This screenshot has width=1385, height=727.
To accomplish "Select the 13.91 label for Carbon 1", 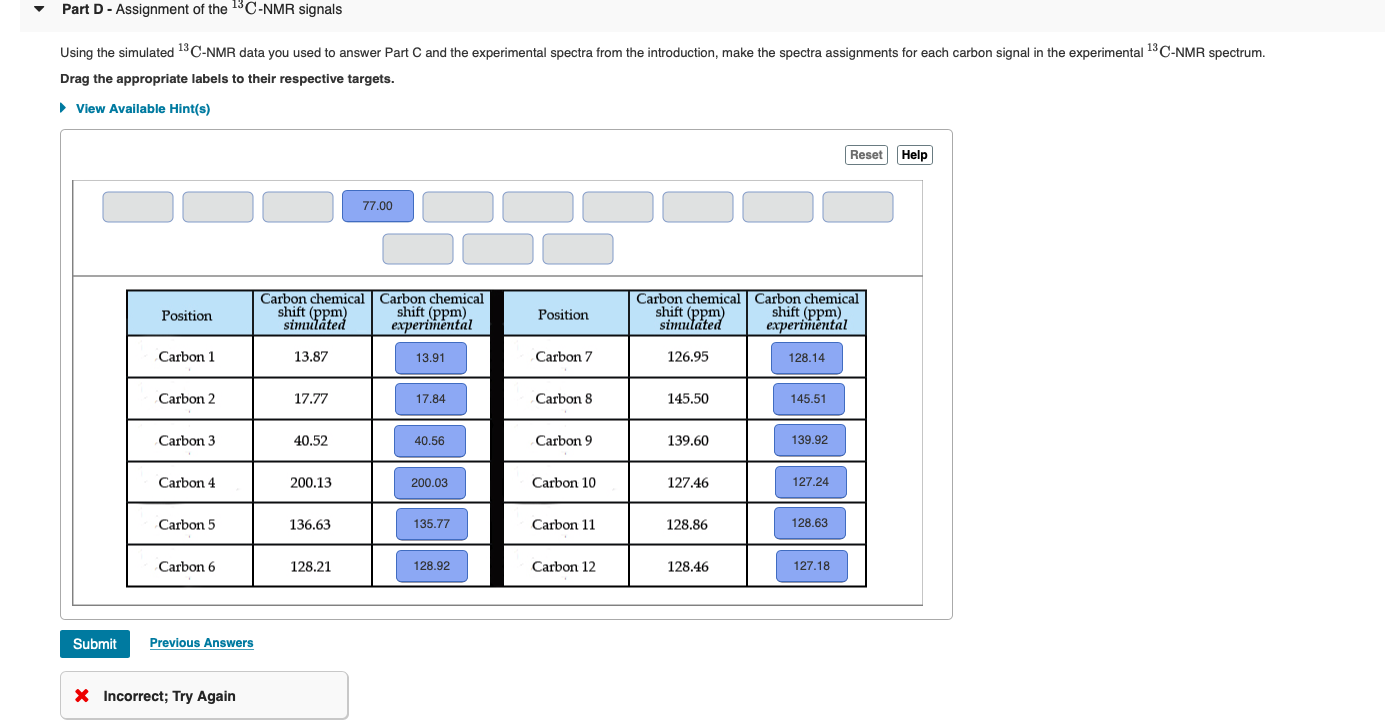I will (x=431, y=357).
